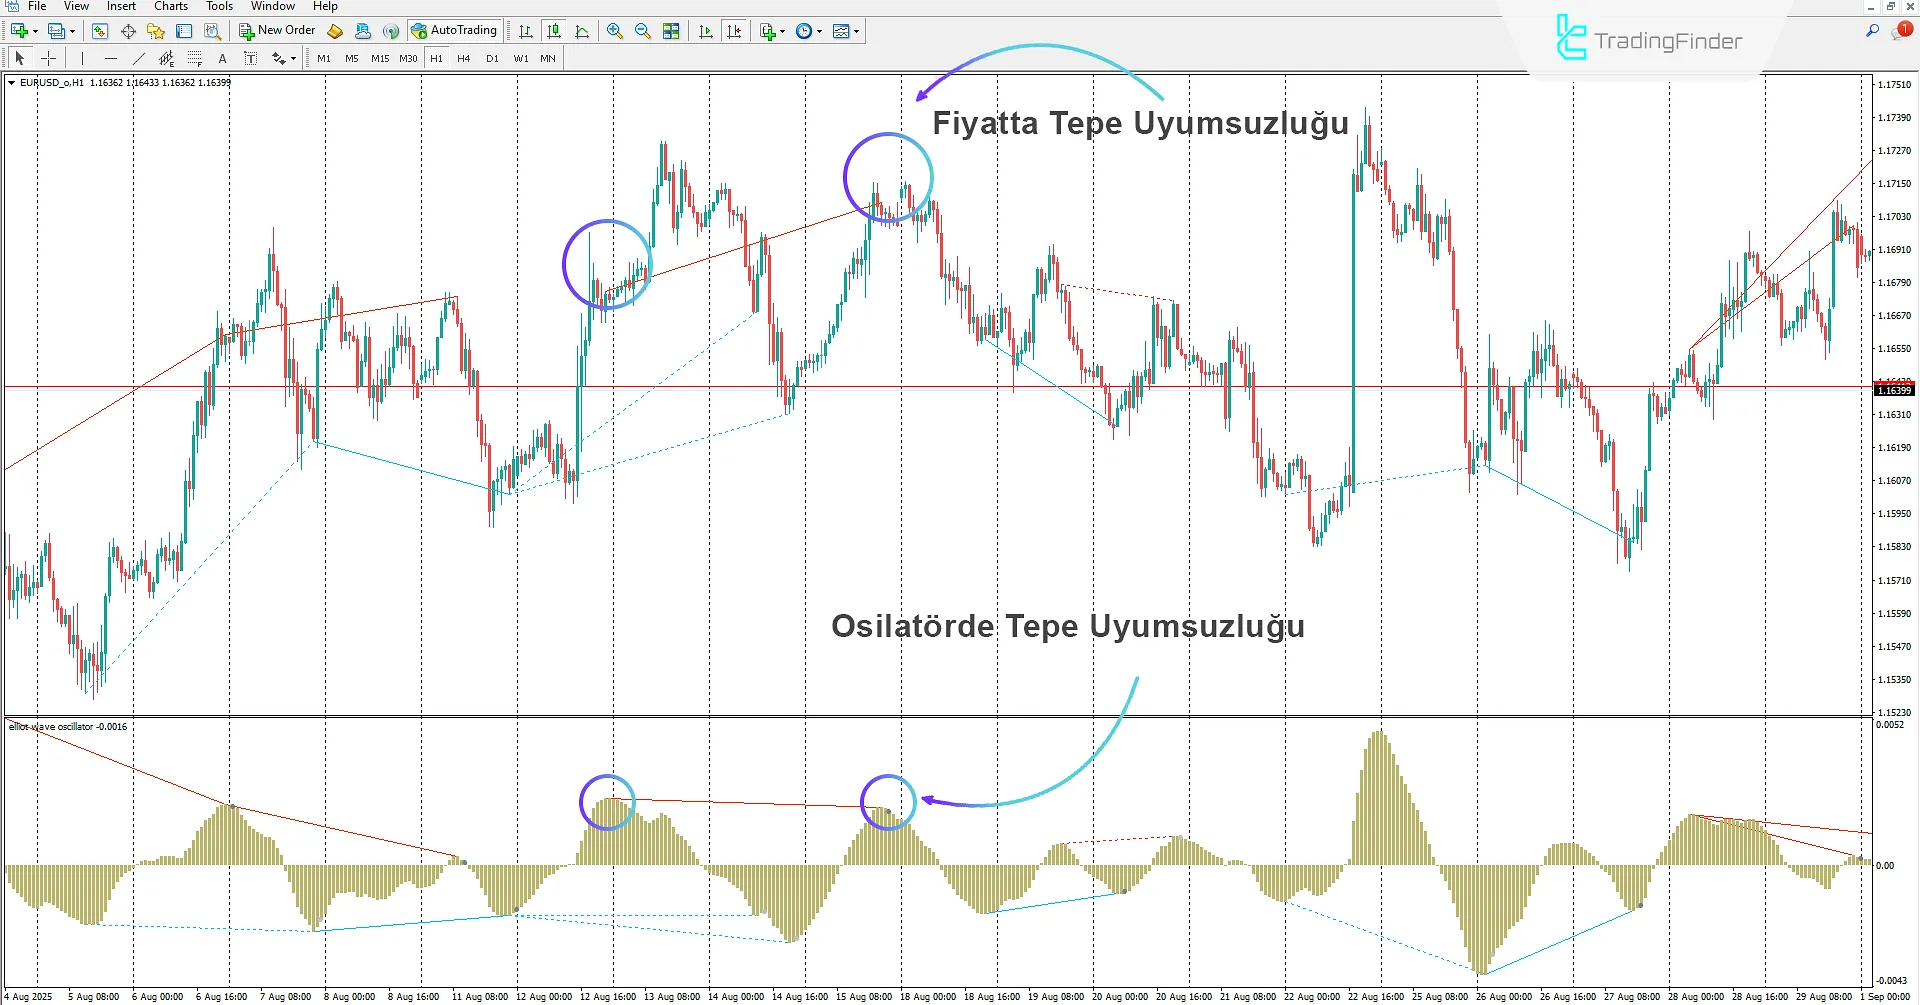The width and height of the screenshot is (1920, 1005).
Task: Zoom in on the chart
Action: (615, 31)
